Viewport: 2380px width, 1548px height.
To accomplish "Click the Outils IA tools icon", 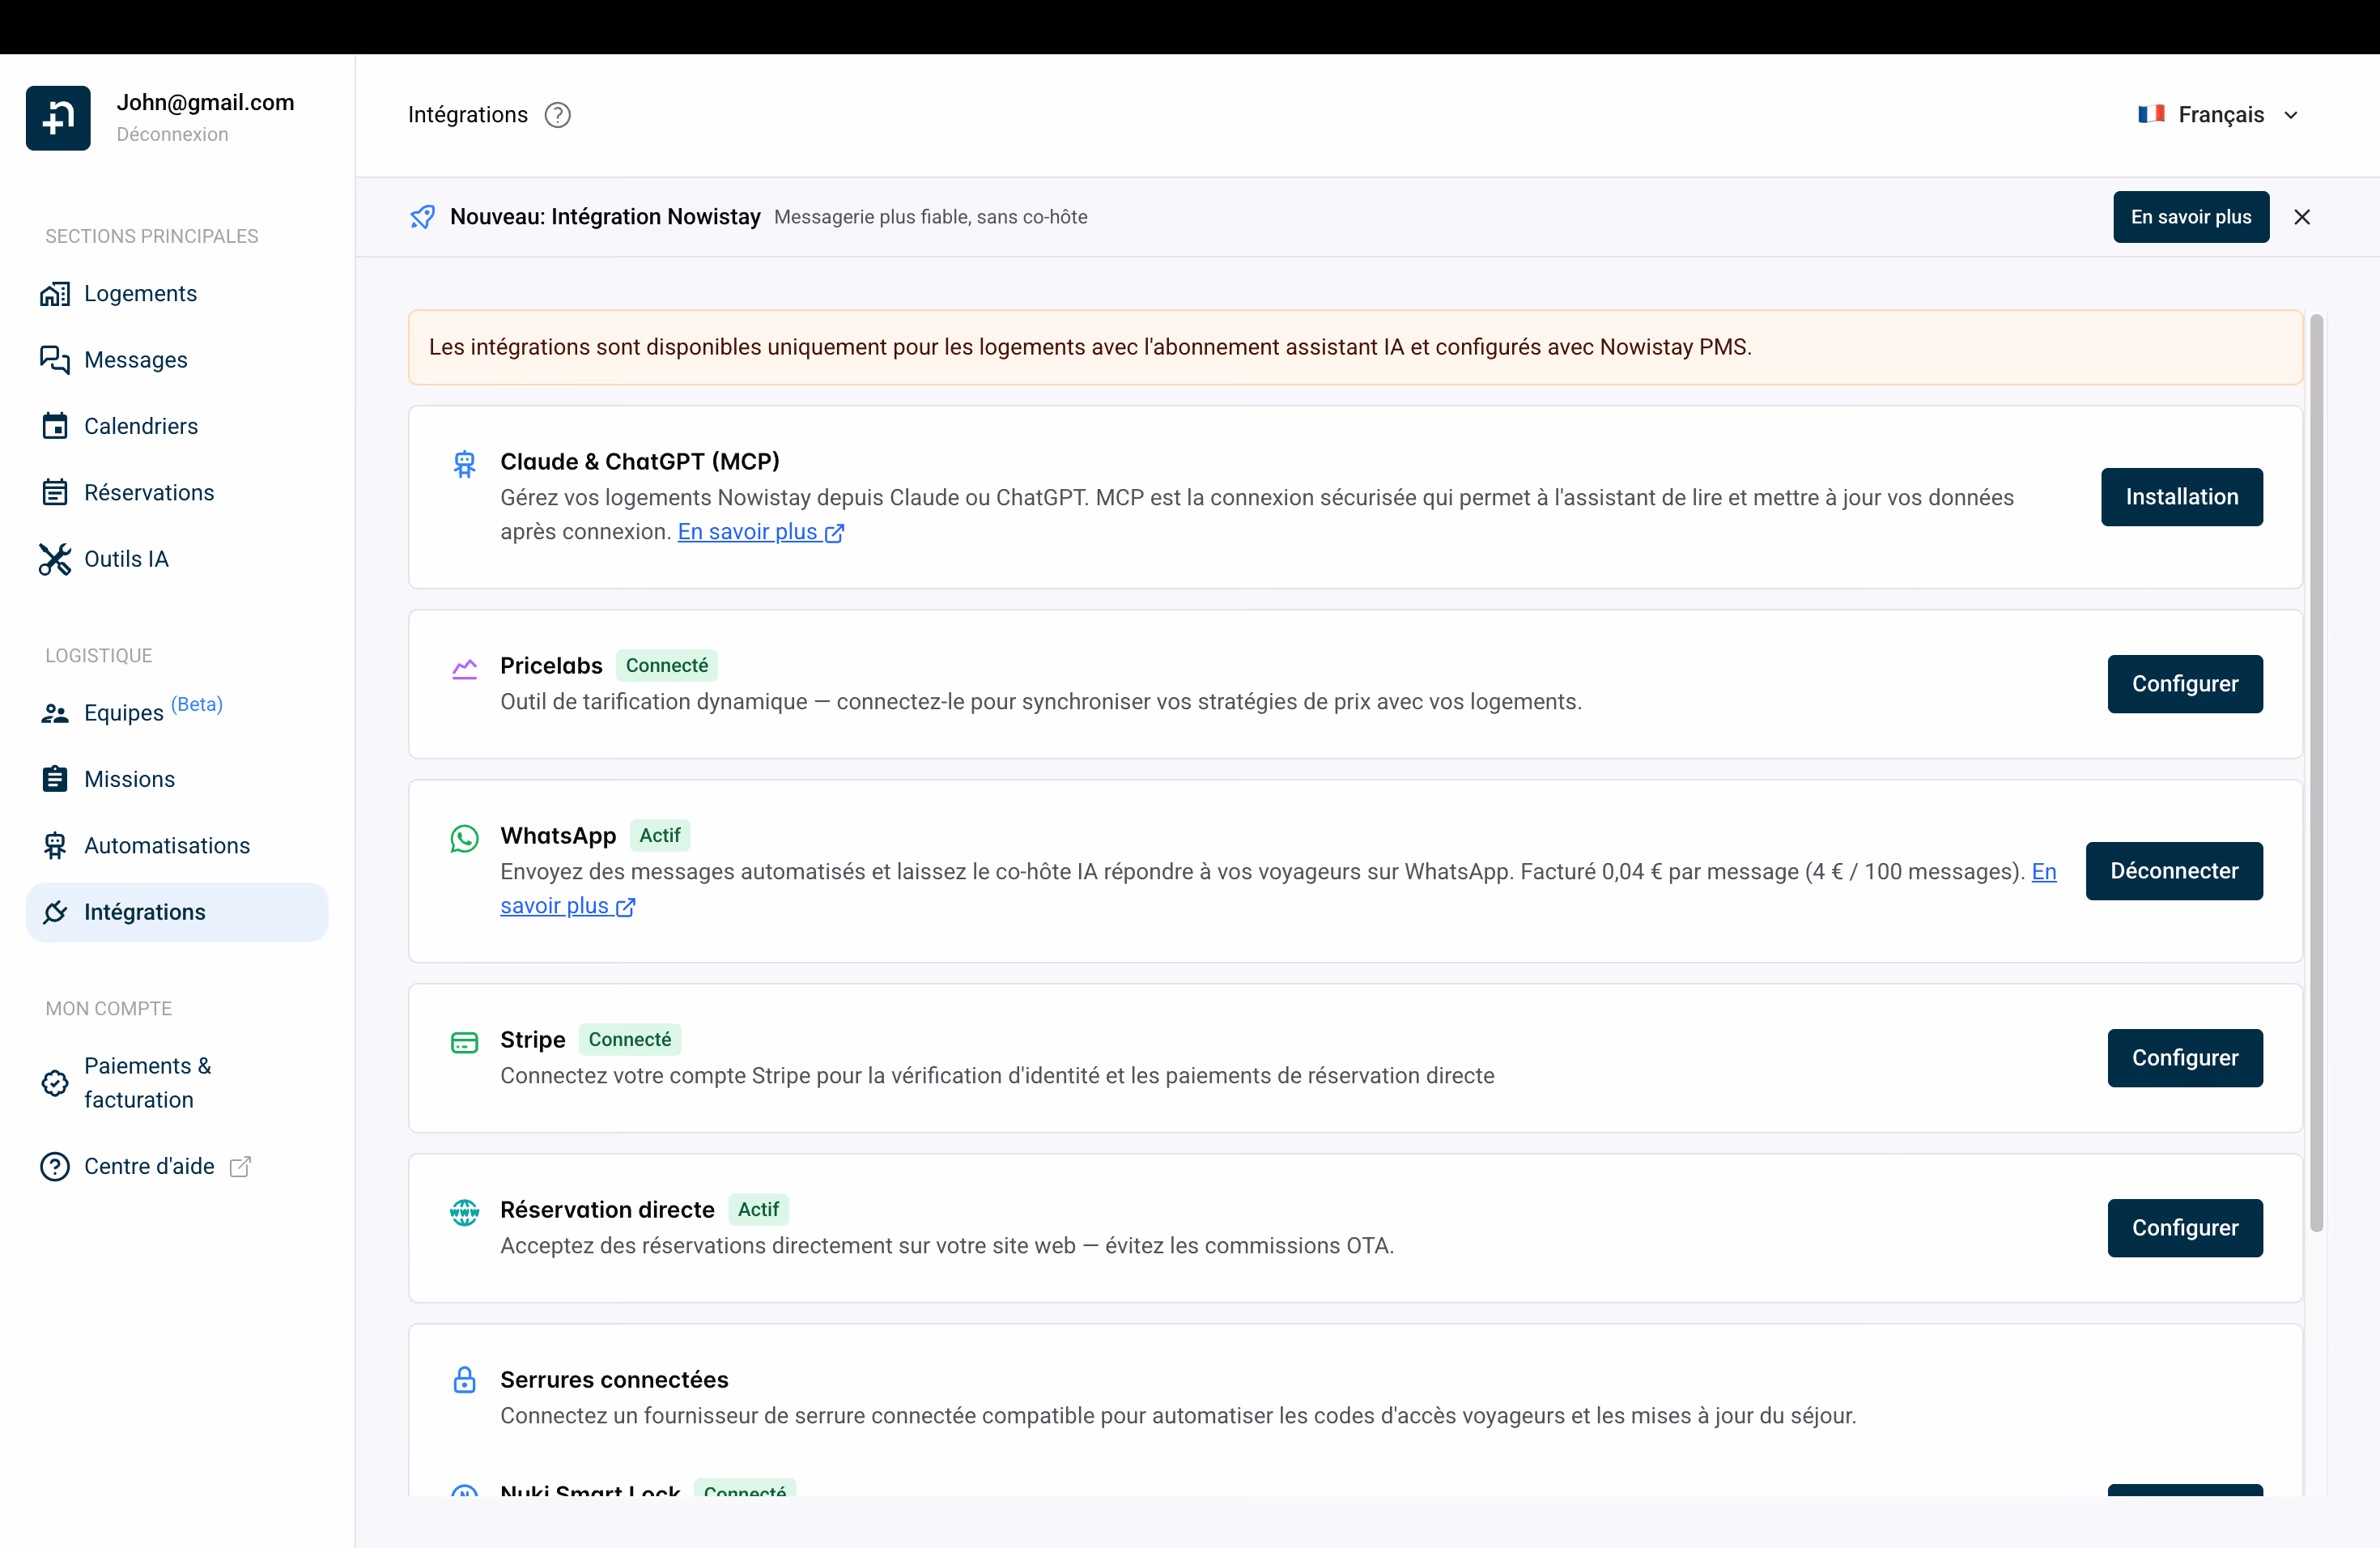I will [x=55, y=559].
